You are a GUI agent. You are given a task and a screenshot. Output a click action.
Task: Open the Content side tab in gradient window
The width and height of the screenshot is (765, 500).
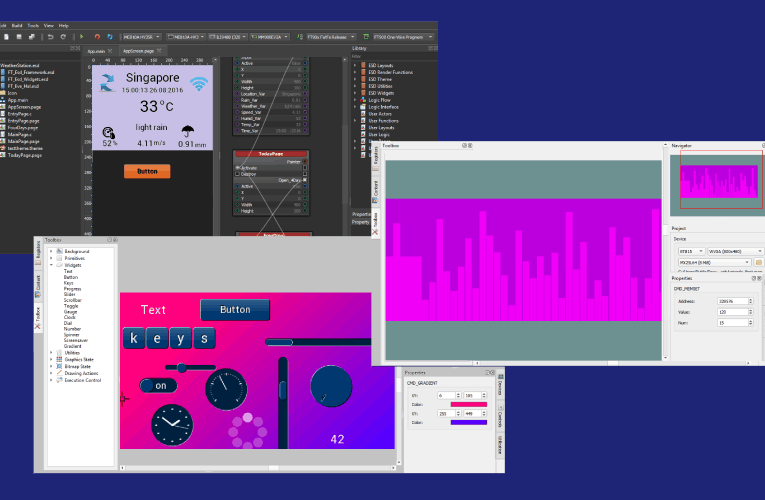point(38,286)
